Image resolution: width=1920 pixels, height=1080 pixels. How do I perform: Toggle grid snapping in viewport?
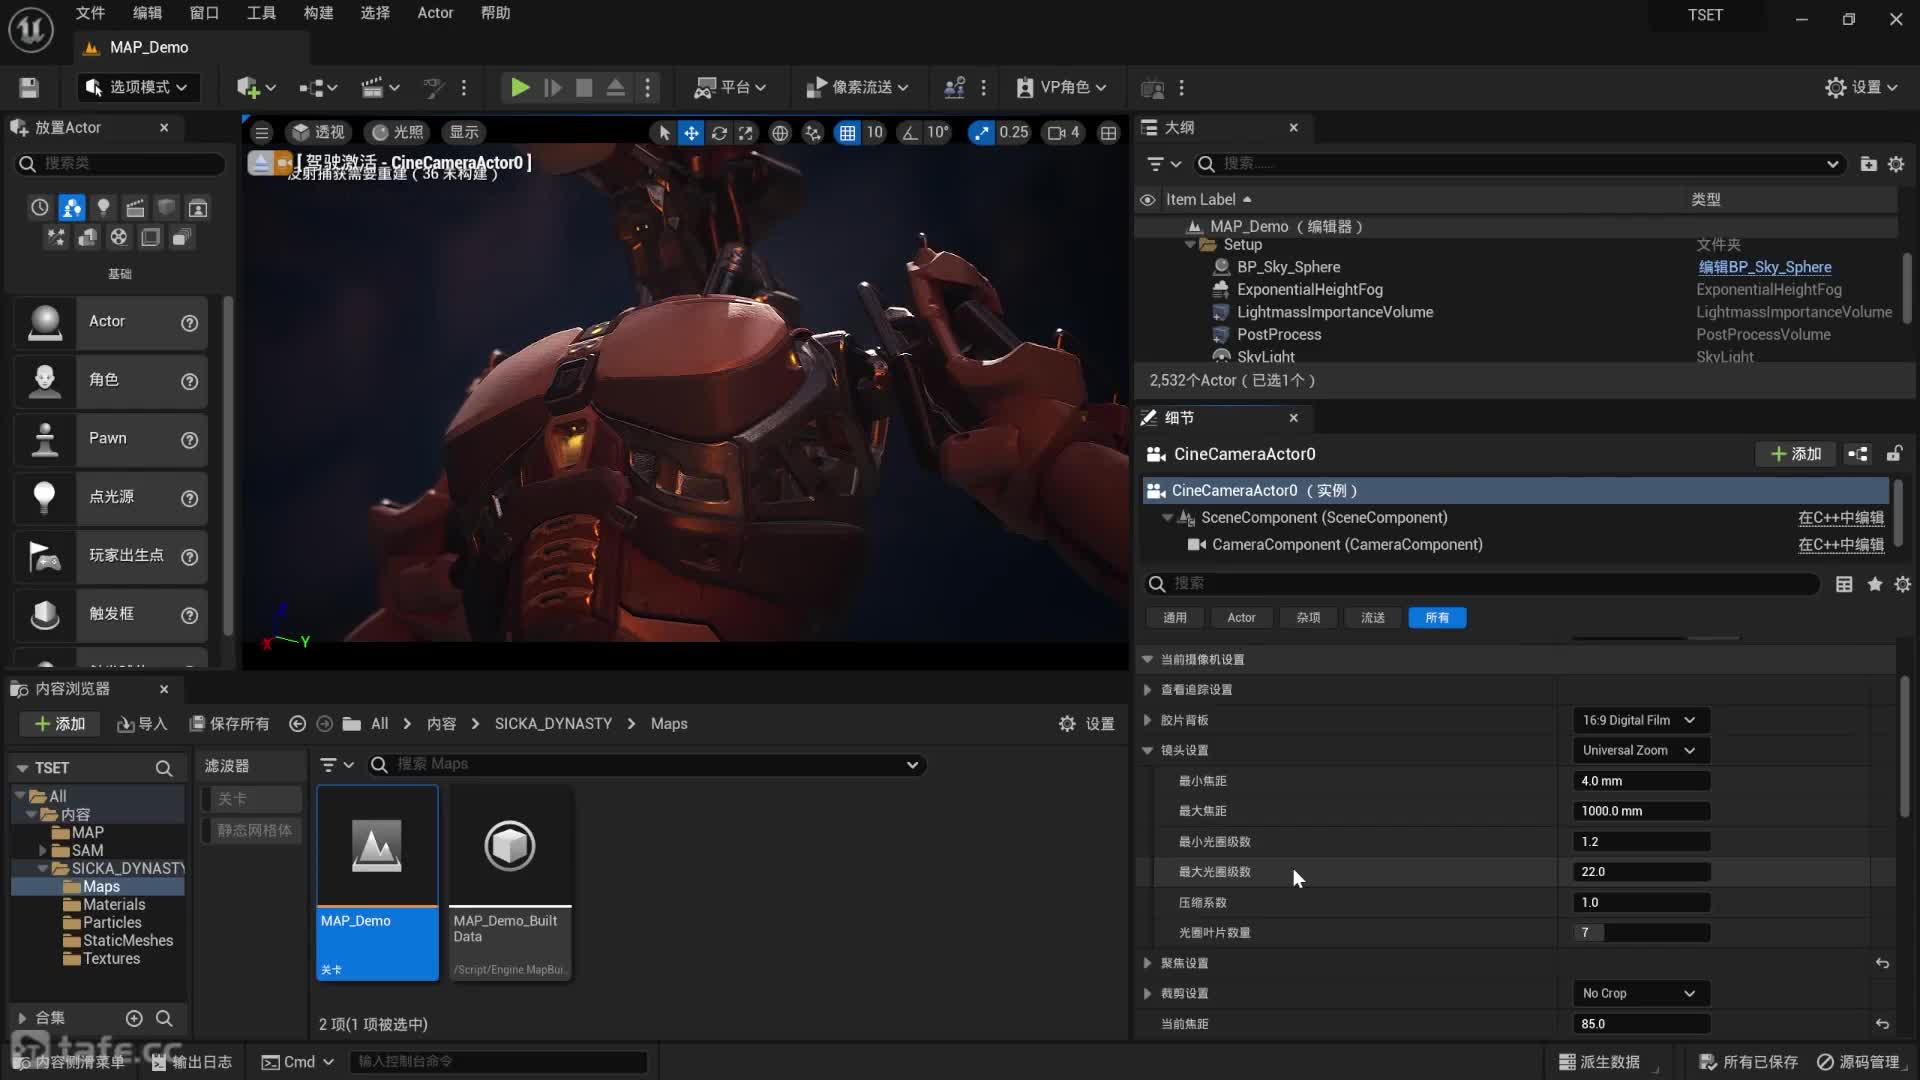pyautogui.click(x=847, y=132)
